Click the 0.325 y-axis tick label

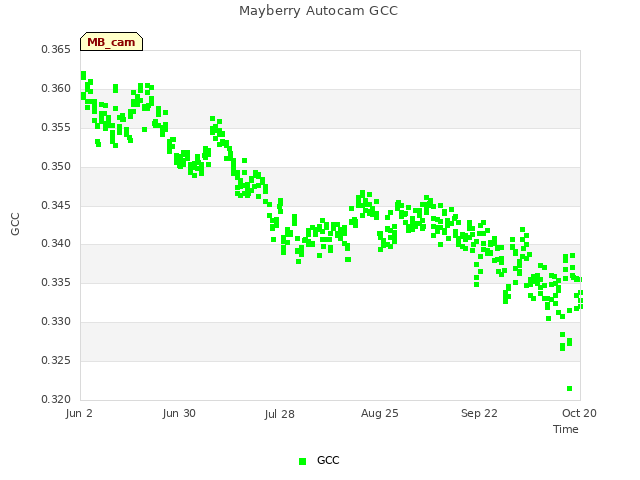click(56, 360)
